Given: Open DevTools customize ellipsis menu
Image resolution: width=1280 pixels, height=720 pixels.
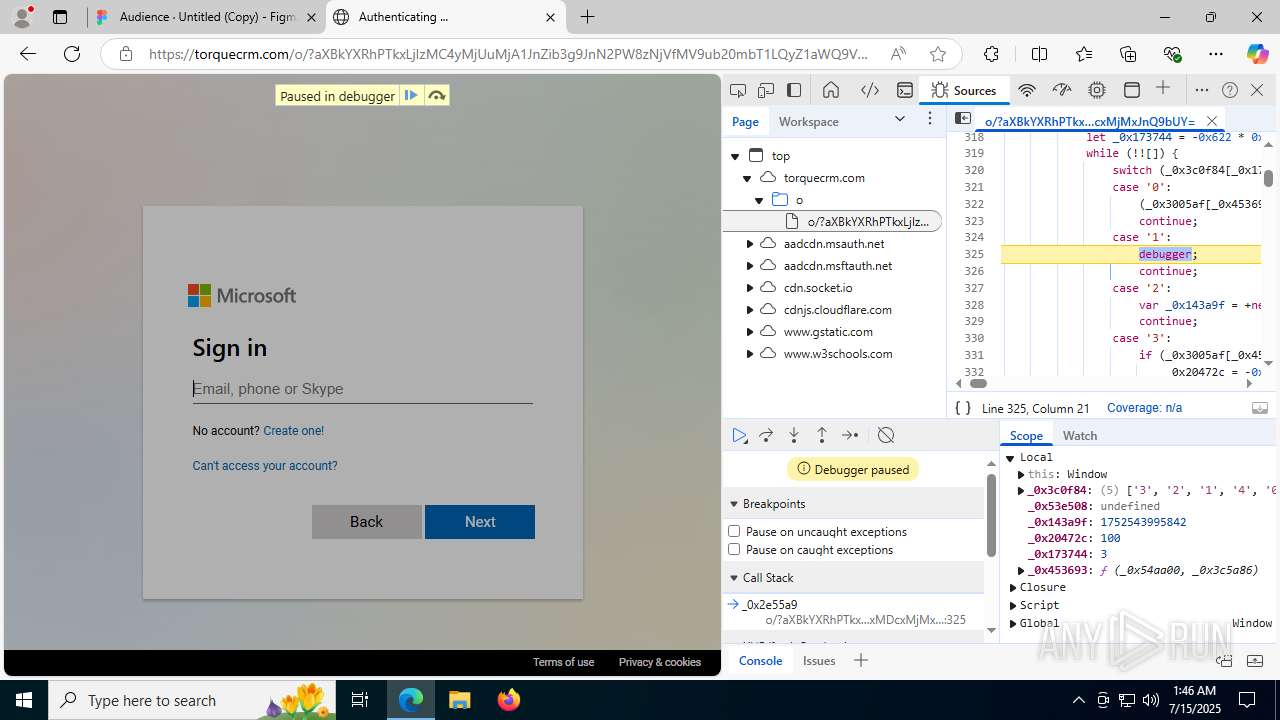Looking at the screenshot, I should pos(1202,90).
